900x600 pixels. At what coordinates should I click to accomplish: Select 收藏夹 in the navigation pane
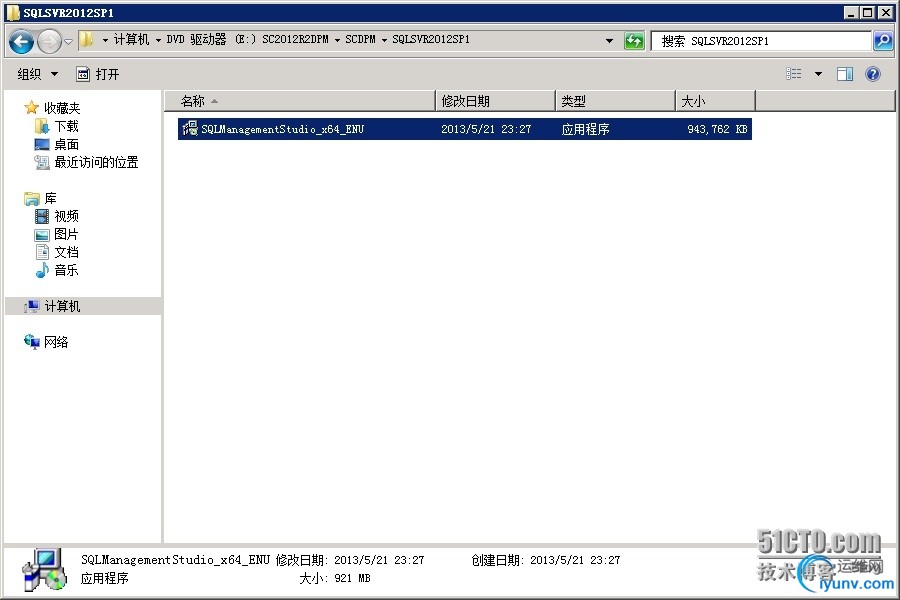pos(62,108)
